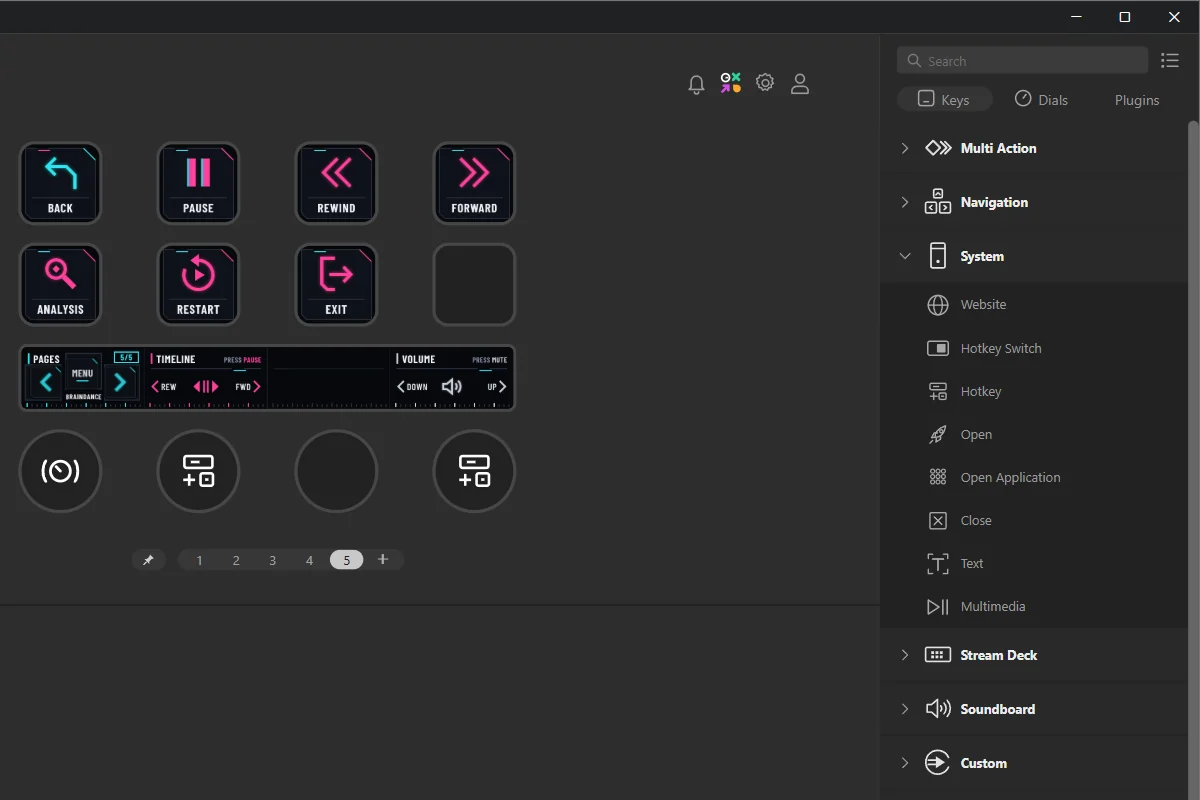This screenshot has width=1200, height=800.
Task: Select the empty key slot next to EXIT
Action: [474, 284]
